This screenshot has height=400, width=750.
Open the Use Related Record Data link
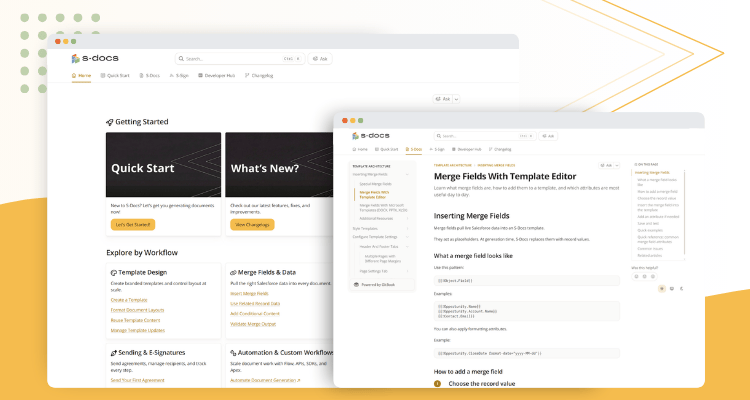[255, 304]
